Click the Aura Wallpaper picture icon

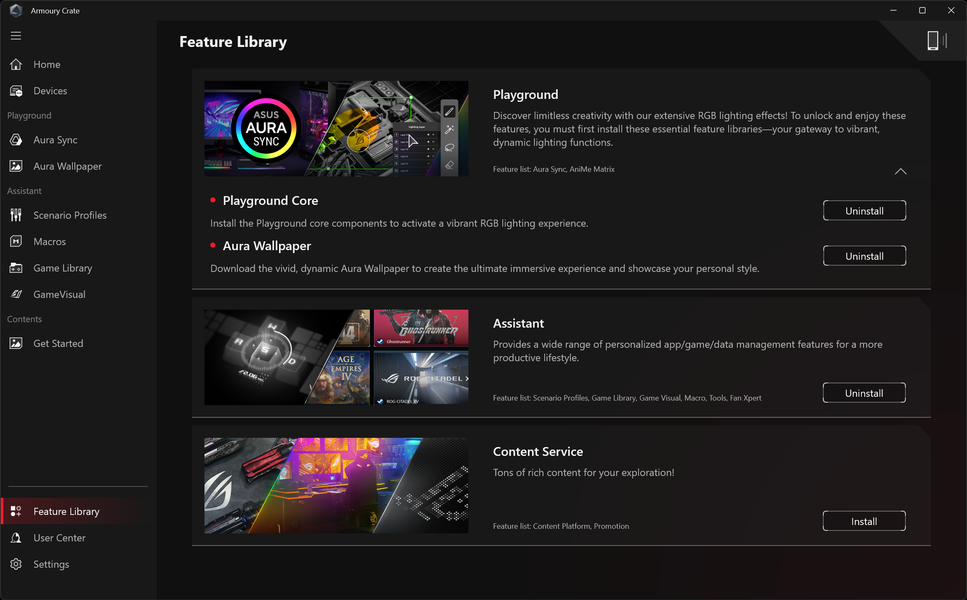pos(16,166)
